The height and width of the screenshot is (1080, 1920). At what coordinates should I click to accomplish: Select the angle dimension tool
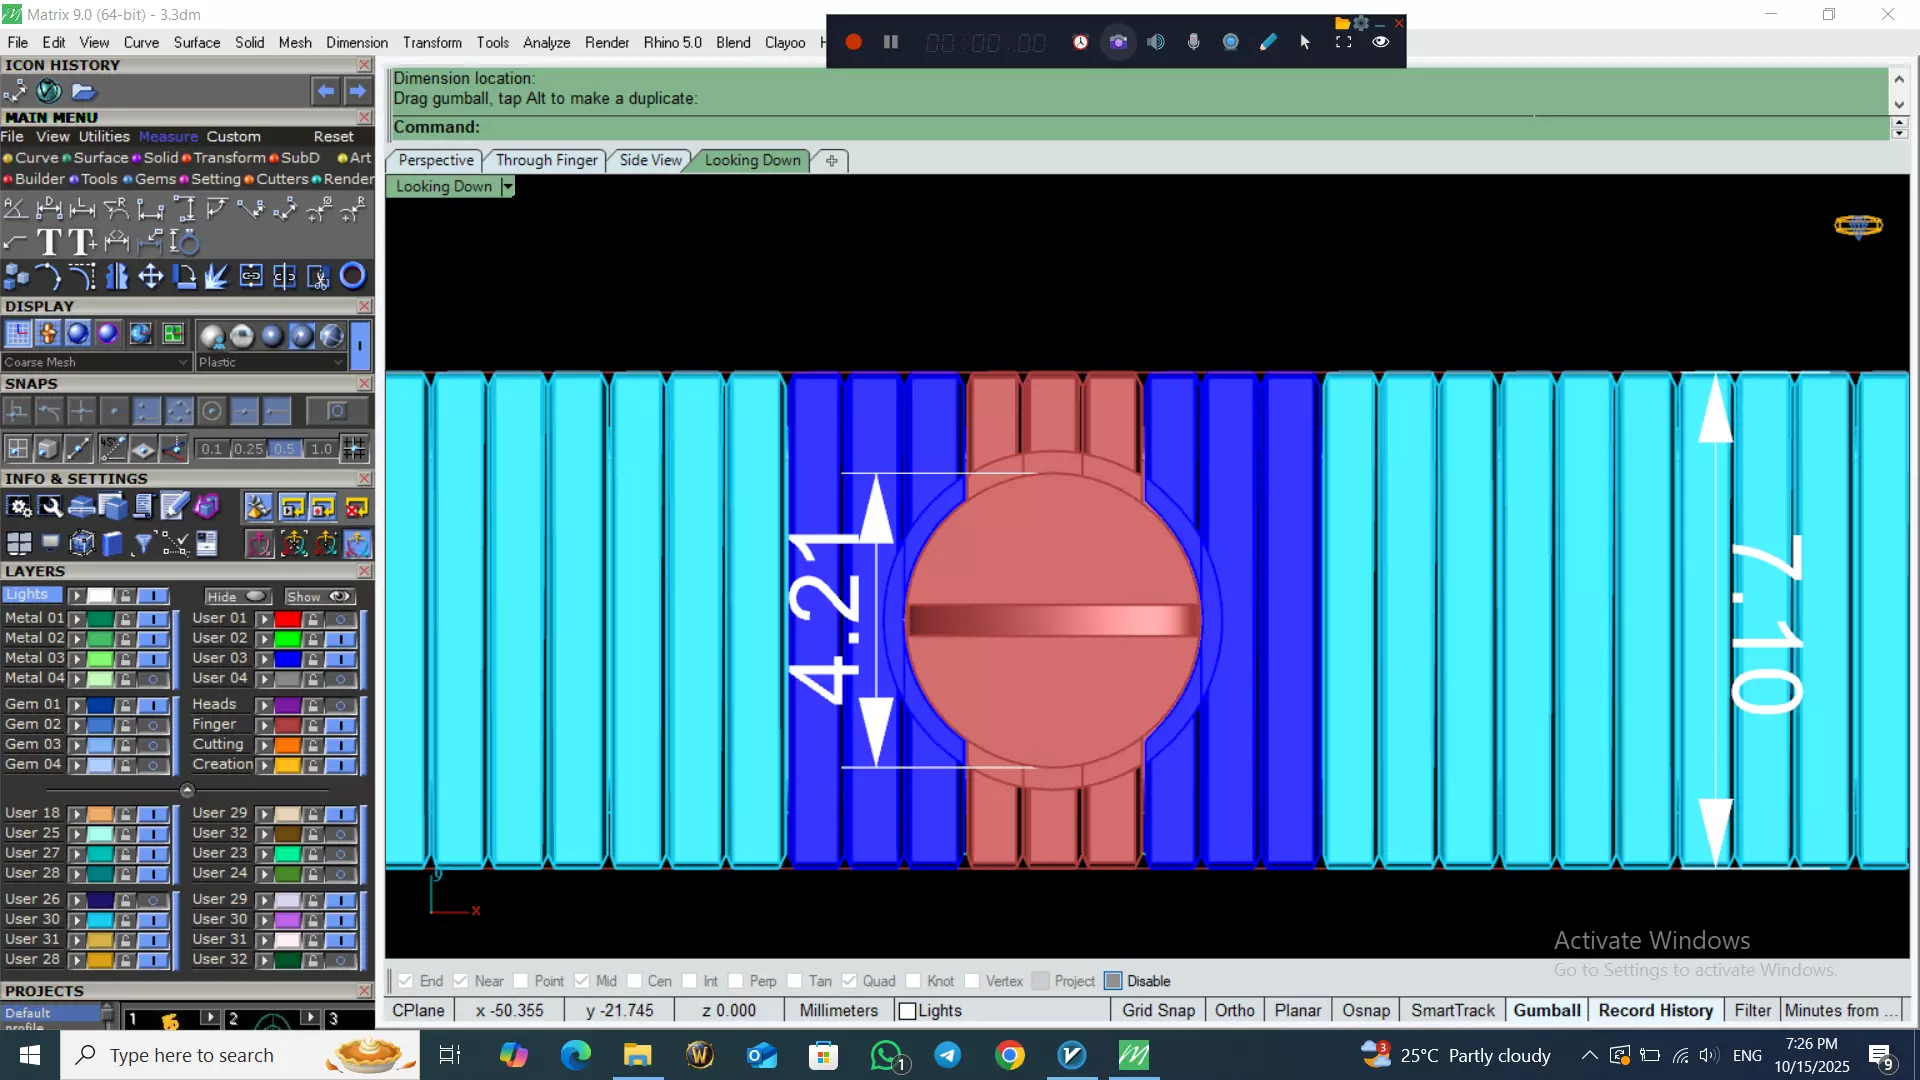(x=15, y=208)
